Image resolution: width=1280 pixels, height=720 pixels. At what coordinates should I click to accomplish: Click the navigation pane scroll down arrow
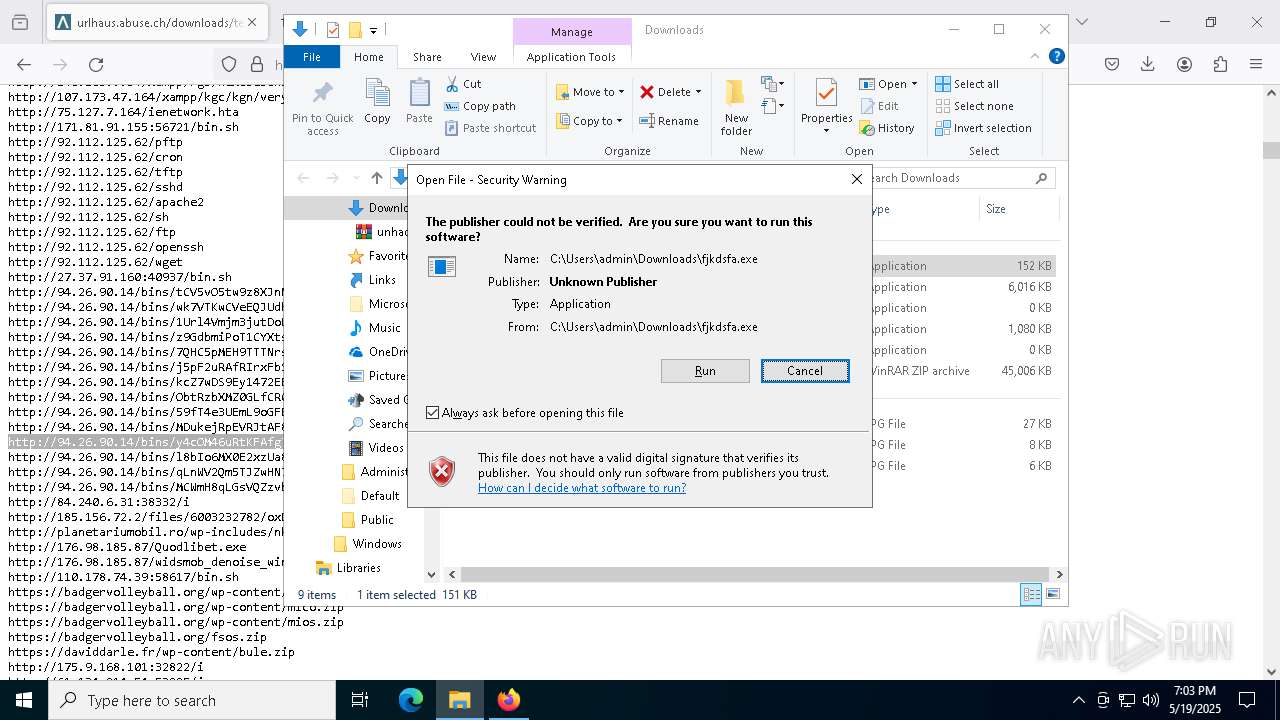point(432,574)
